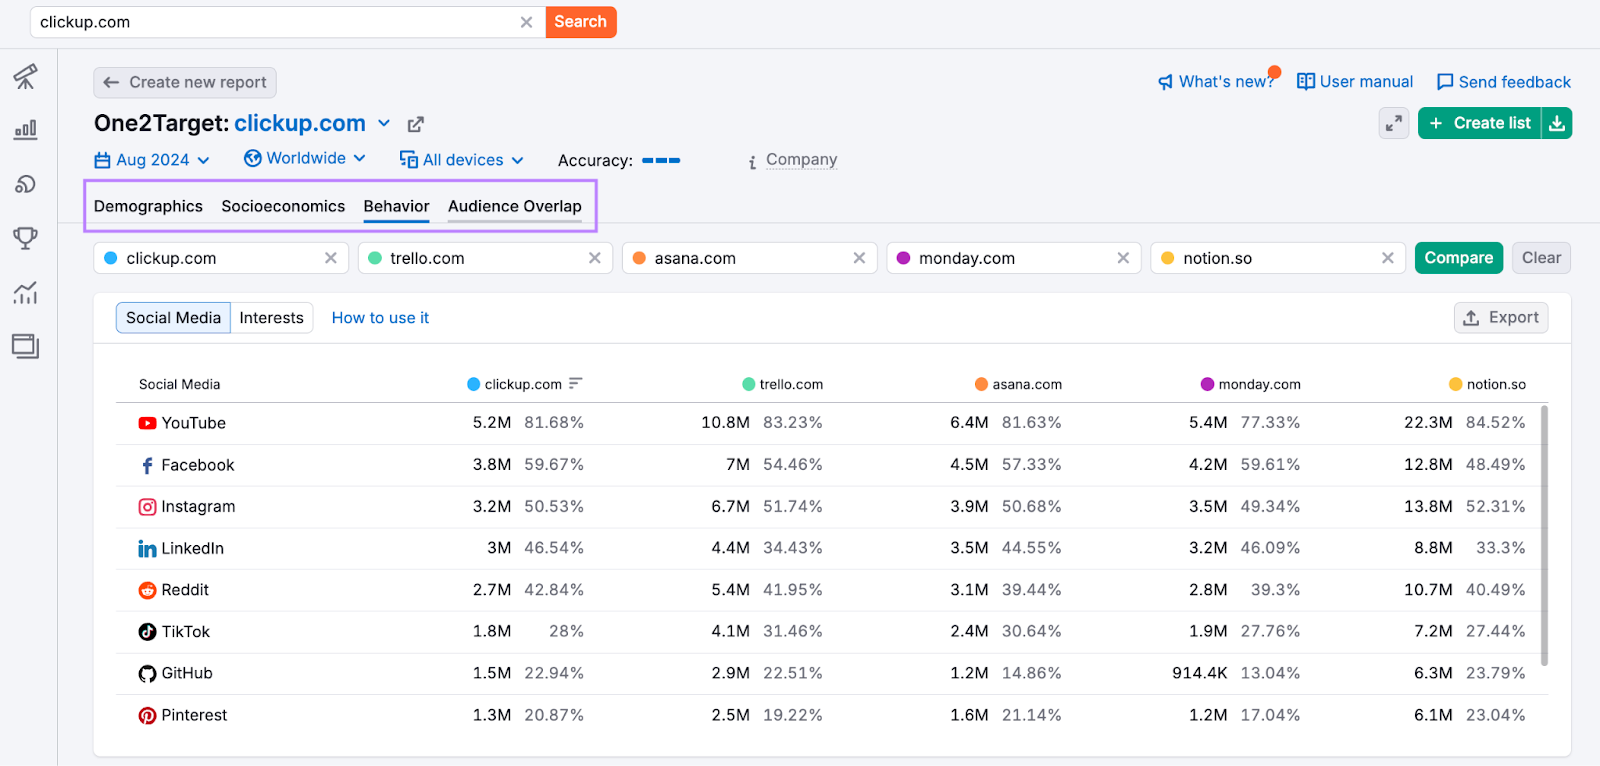1600x766 pixels.
Task: Select the Behavior tab
Action: (396, 206)
